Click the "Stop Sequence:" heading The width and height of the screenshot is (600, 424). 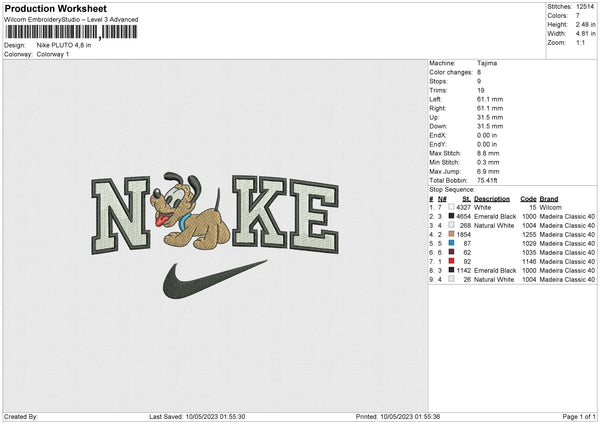point(452,190)
